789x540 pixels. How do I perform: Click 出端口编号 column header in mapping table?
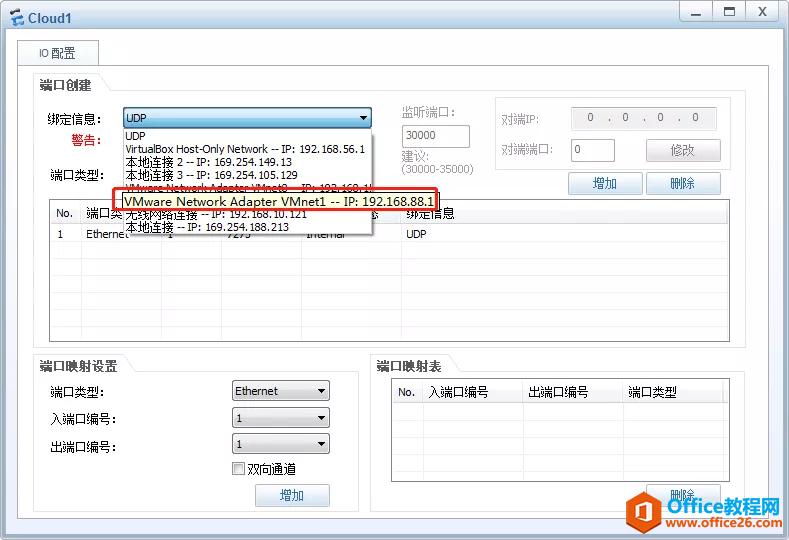point(573,392)
